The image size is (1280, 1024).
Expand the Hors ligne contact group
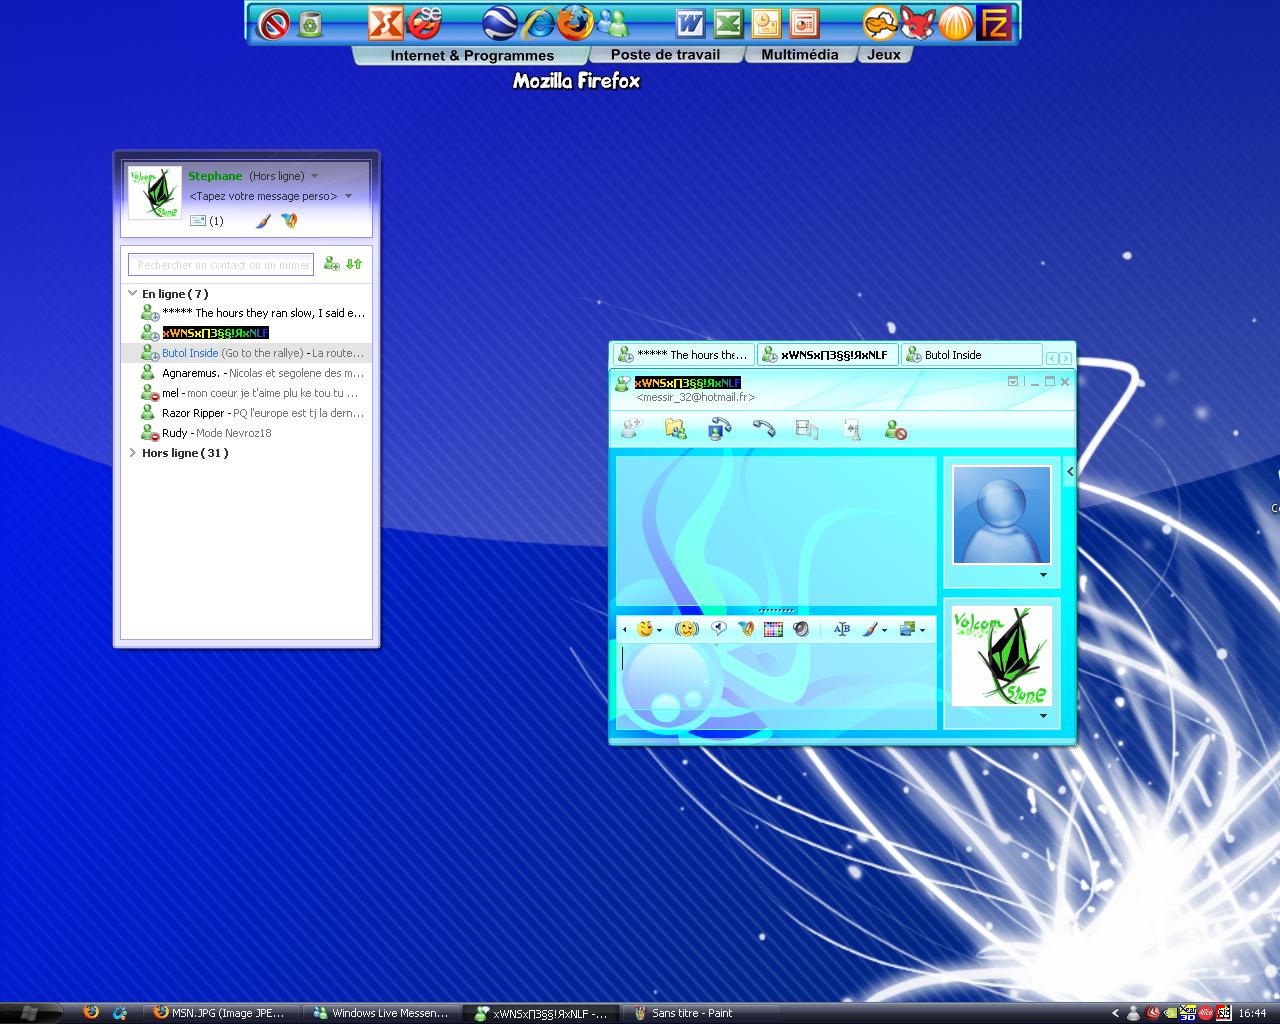[x=132, y=453]
